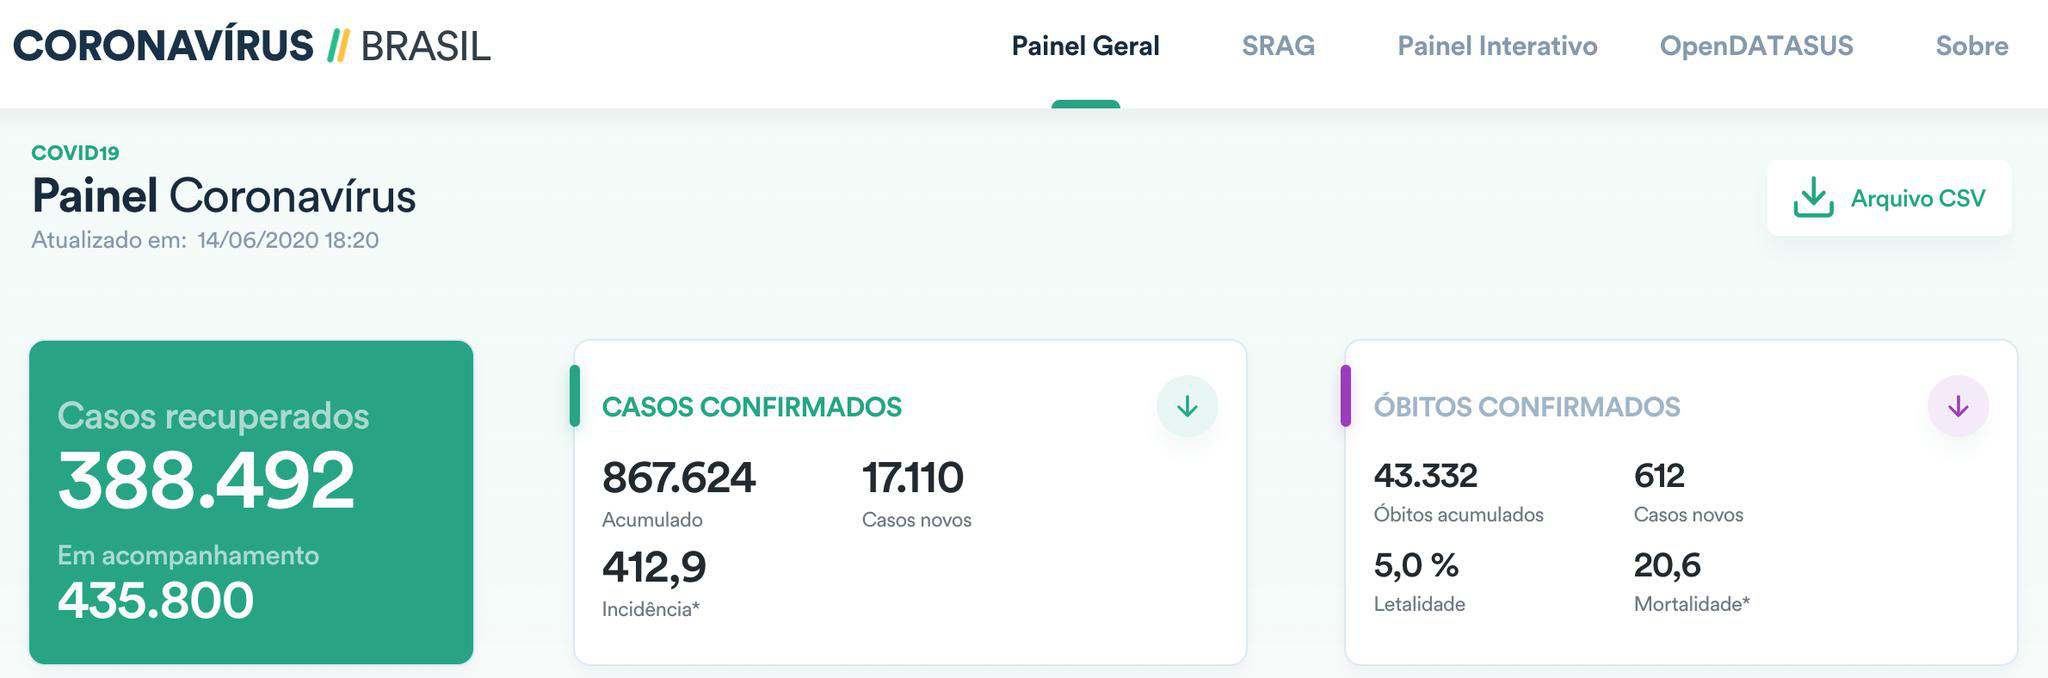2048x678 pixels.
Task: Click the Letalidade value 5,0 %
Action: click(1416, 565)
